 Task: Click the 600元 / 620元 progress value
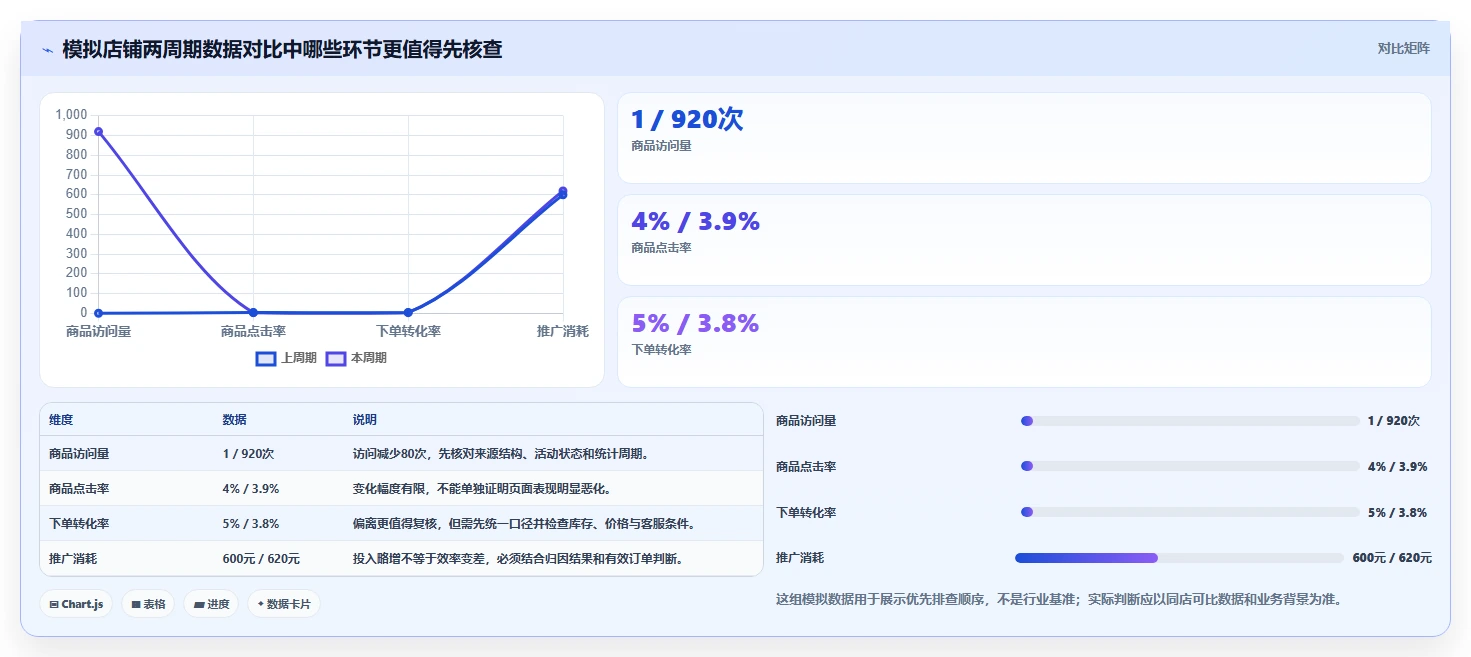coord(1392,558)
